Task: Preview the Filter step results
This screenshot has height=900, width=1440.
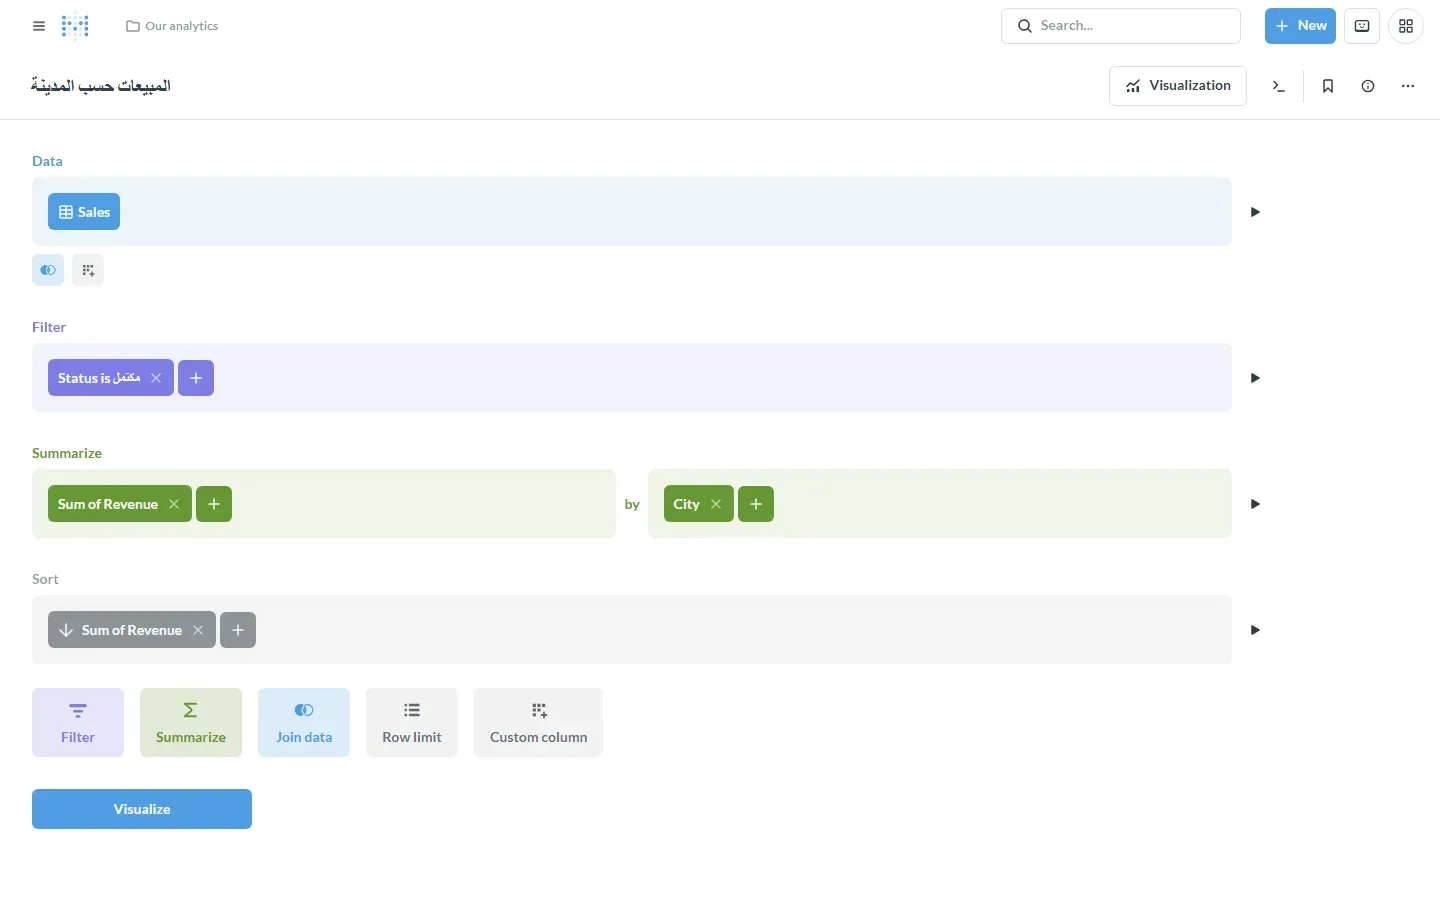Action: 1255,378
